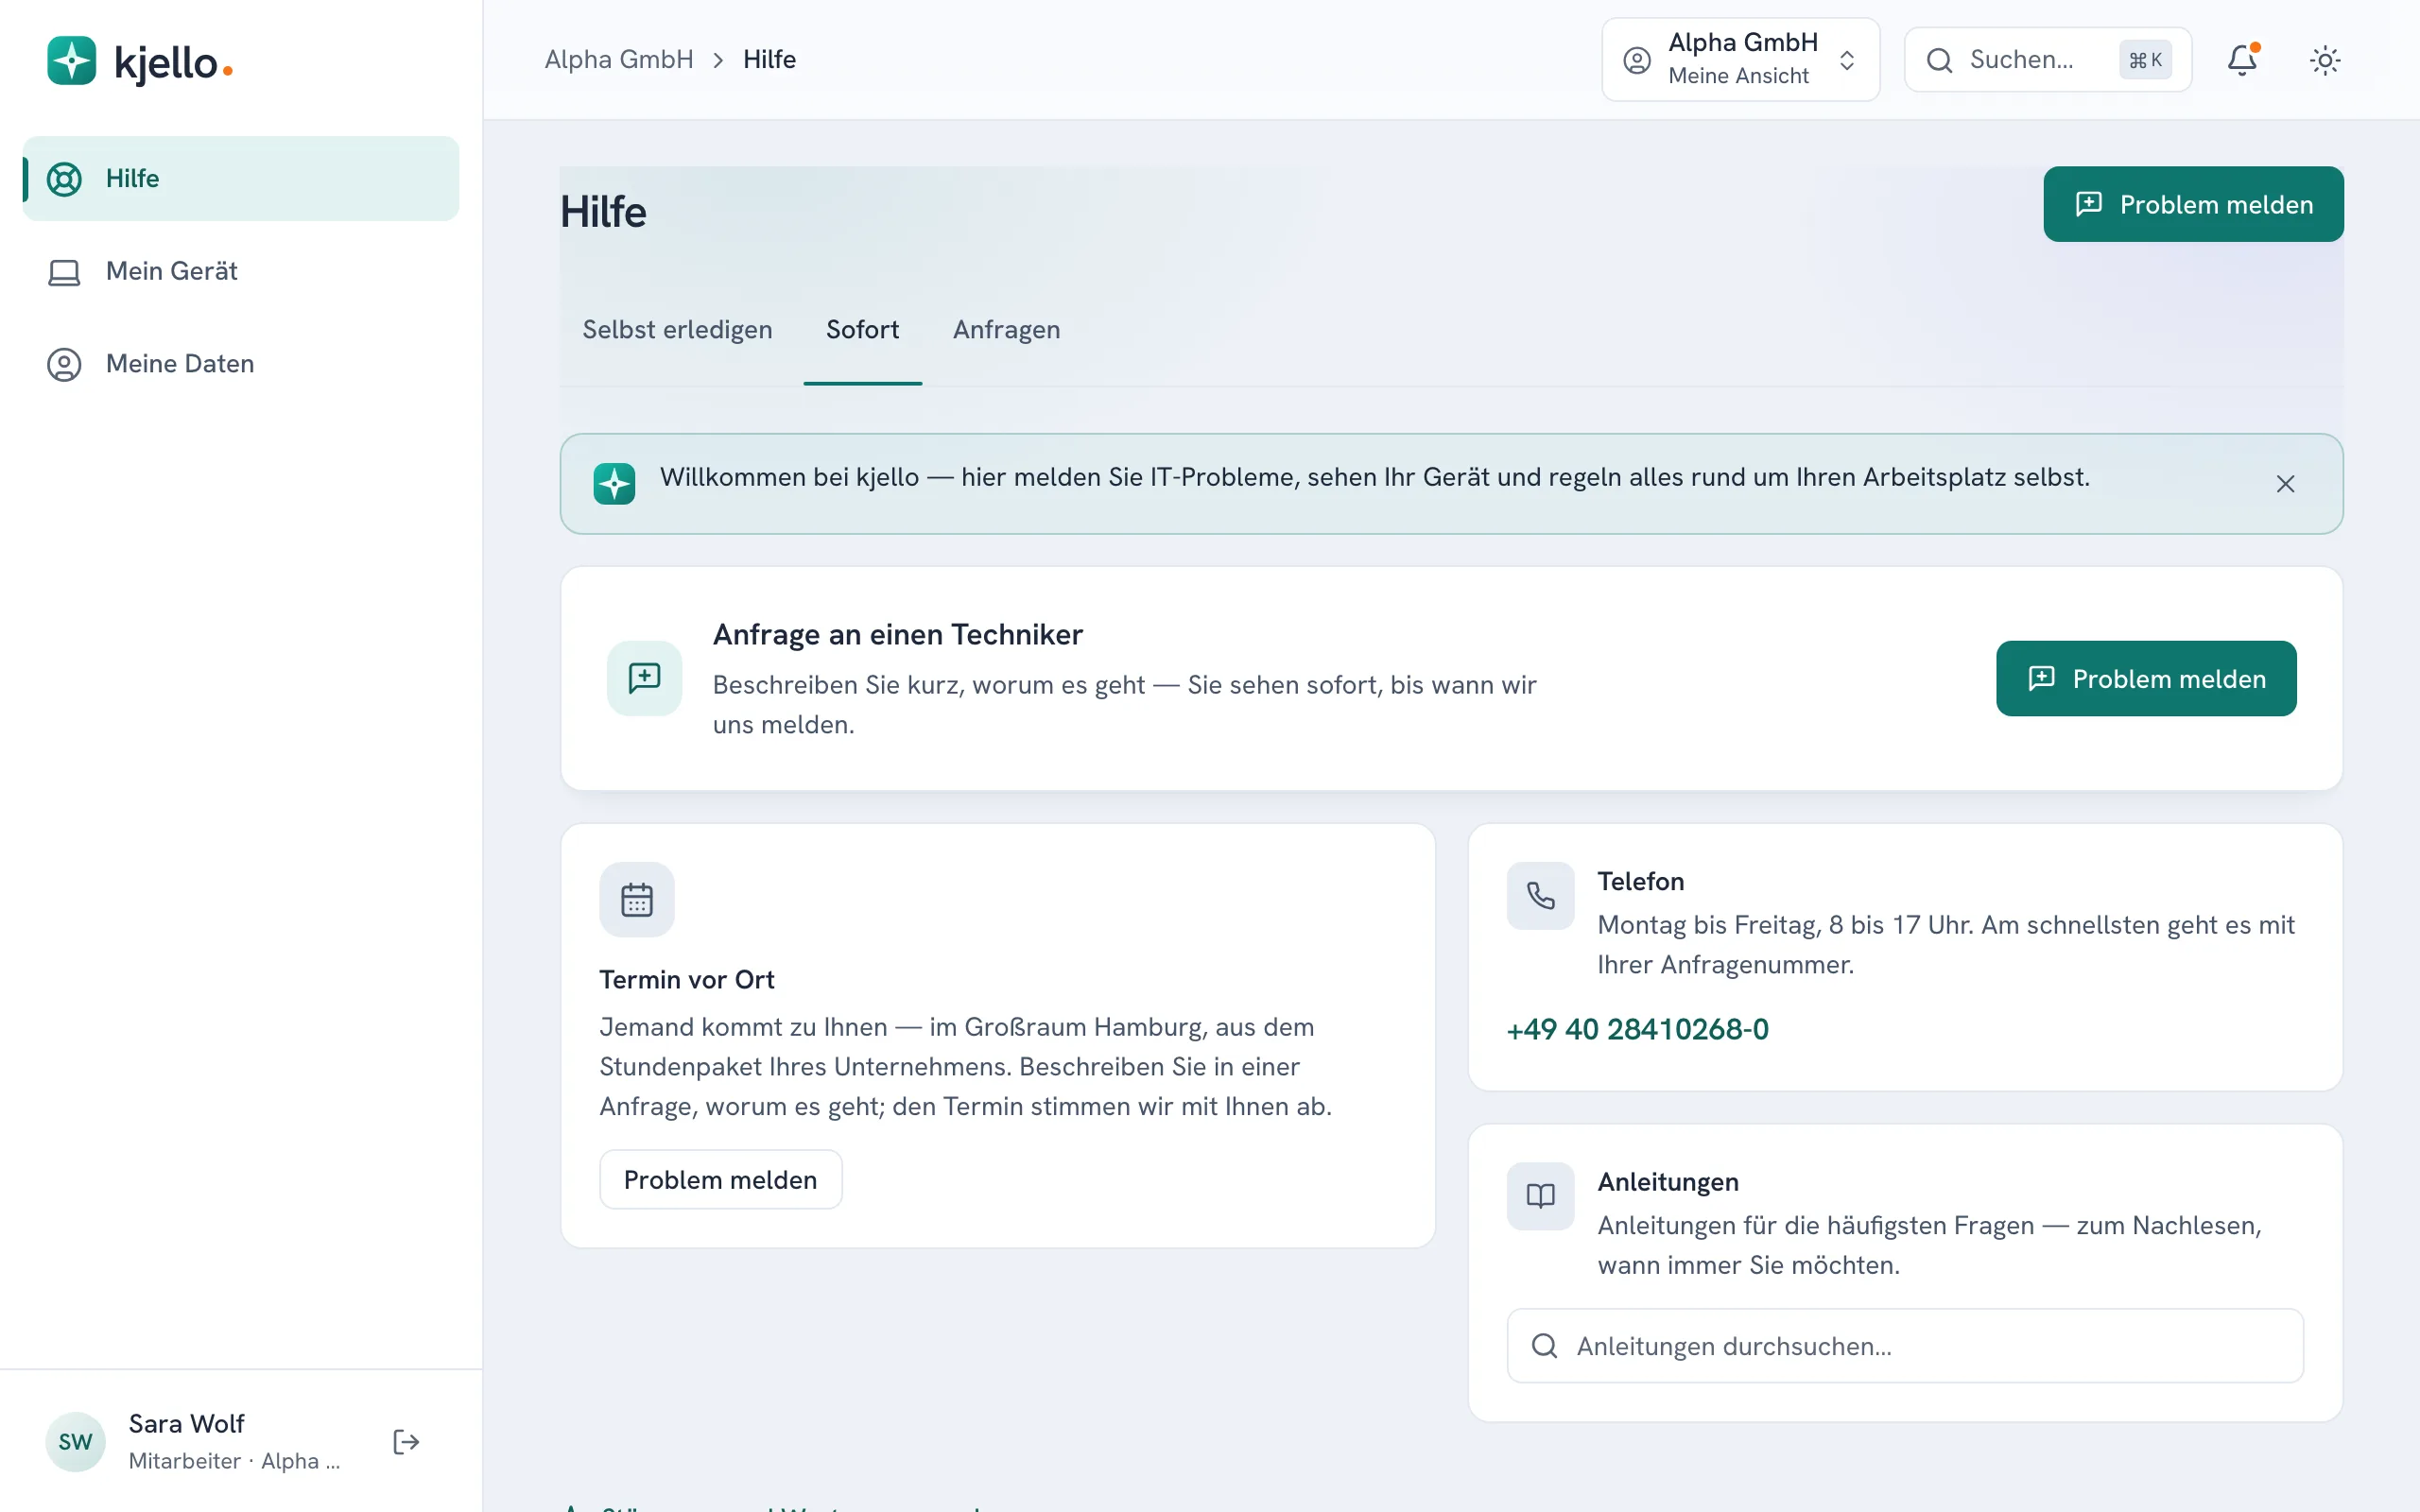Open Meine Daten in the sidebar

[241, 364]
